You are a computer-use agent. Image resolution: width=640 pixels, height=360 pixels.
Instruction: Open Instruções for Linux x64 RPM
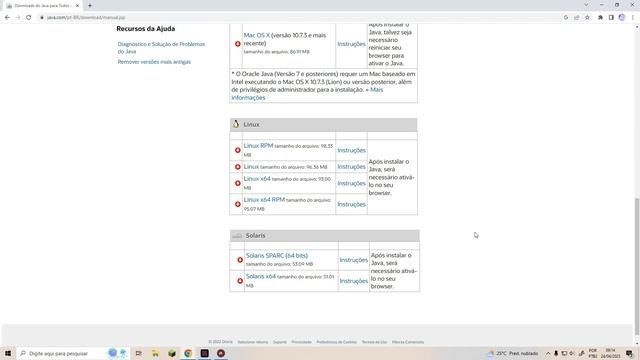pos(351,204)
